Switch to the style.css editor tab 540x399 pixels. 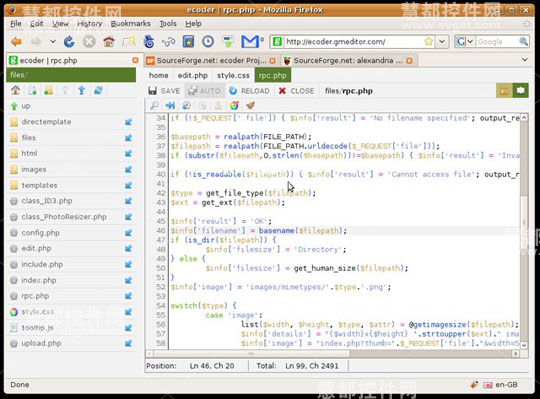(x=233, y=75)
